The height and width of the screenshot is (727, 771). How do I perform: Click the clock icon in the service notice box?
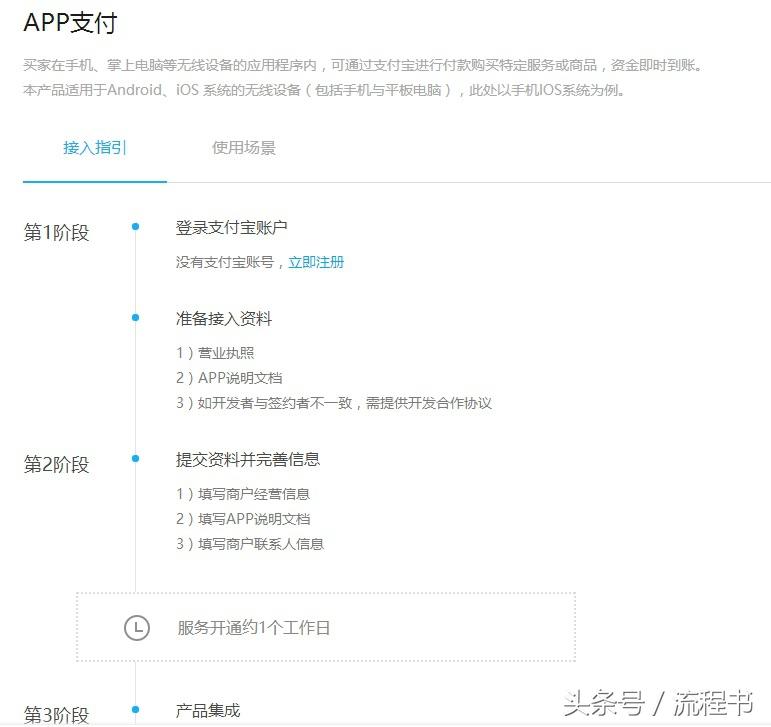[x=136, y=628]
